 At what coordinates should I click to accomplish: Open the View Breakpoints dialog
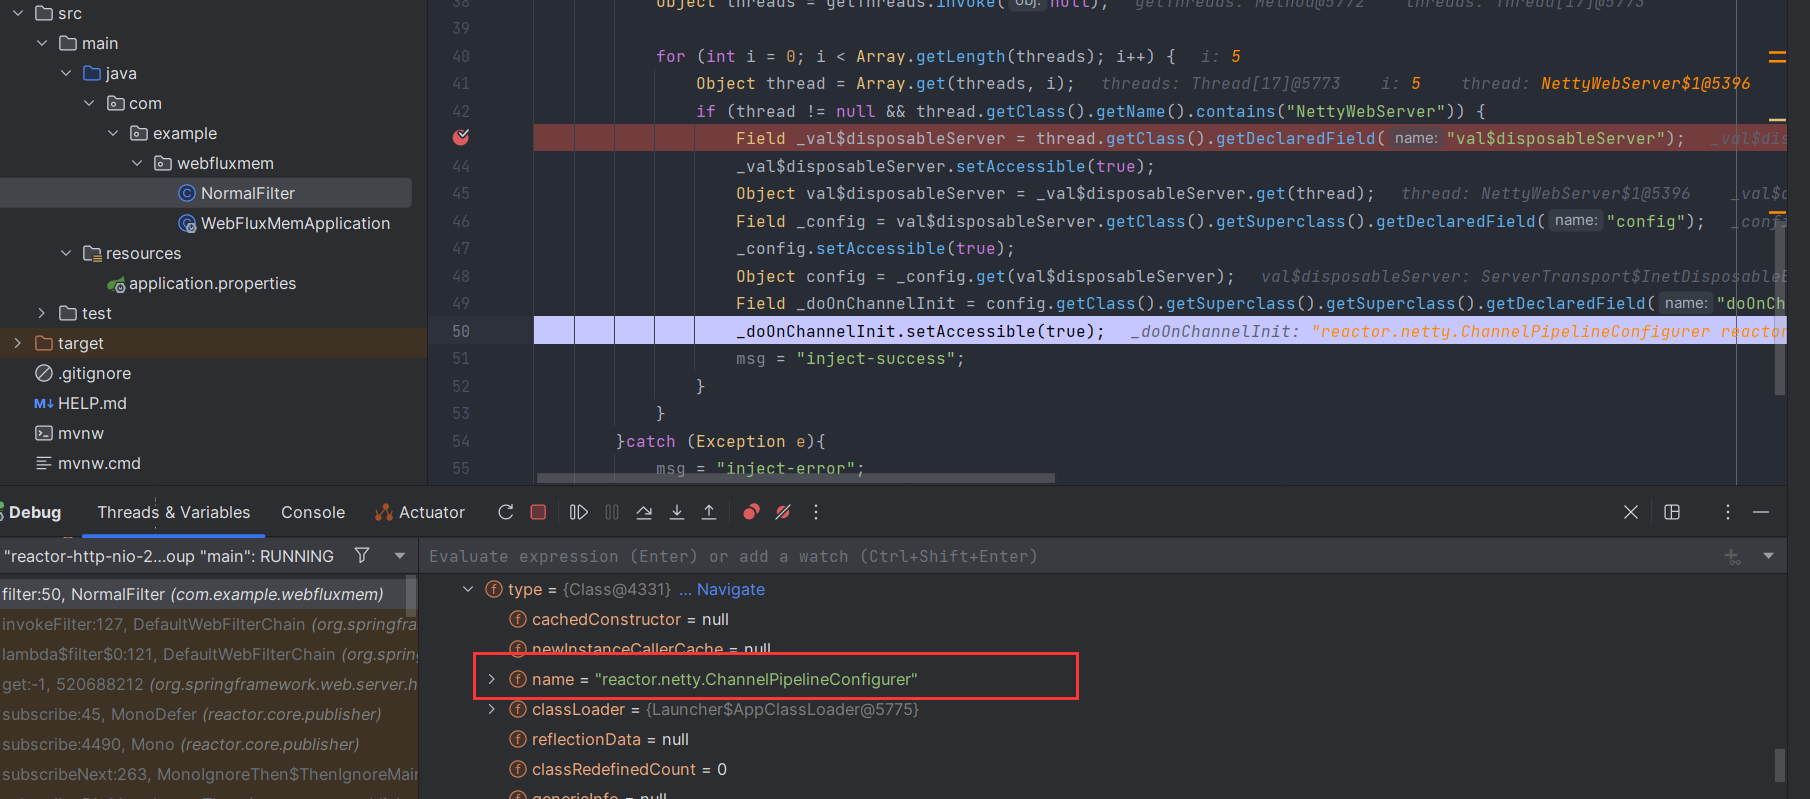[751, 512]
